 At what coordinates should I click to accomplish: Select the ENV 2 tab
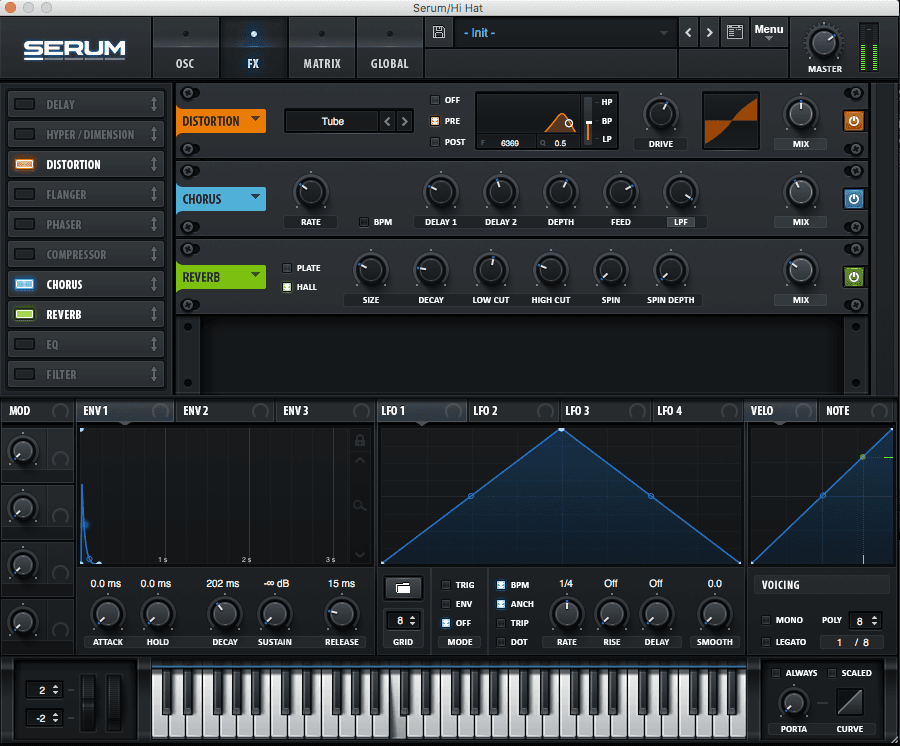tap(225, 411)
